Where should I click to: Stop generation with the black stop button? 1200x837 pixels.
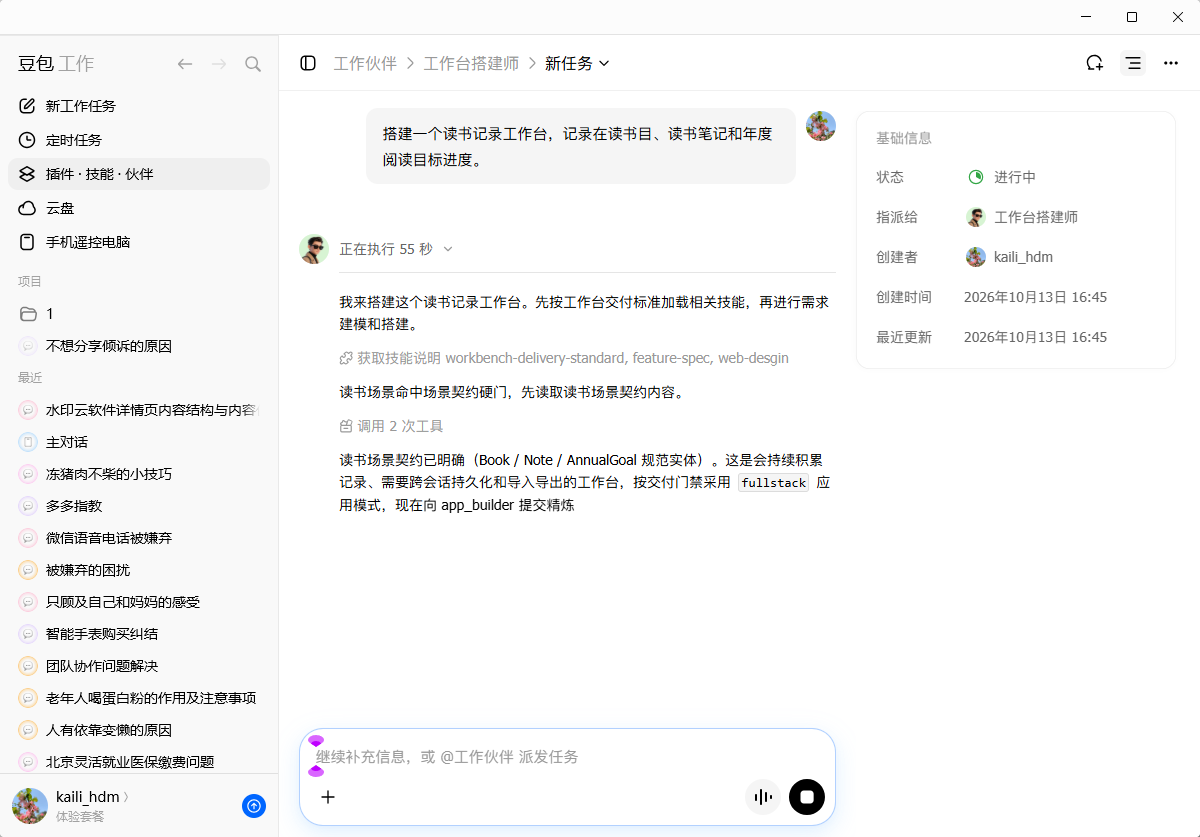coord(807,797)
